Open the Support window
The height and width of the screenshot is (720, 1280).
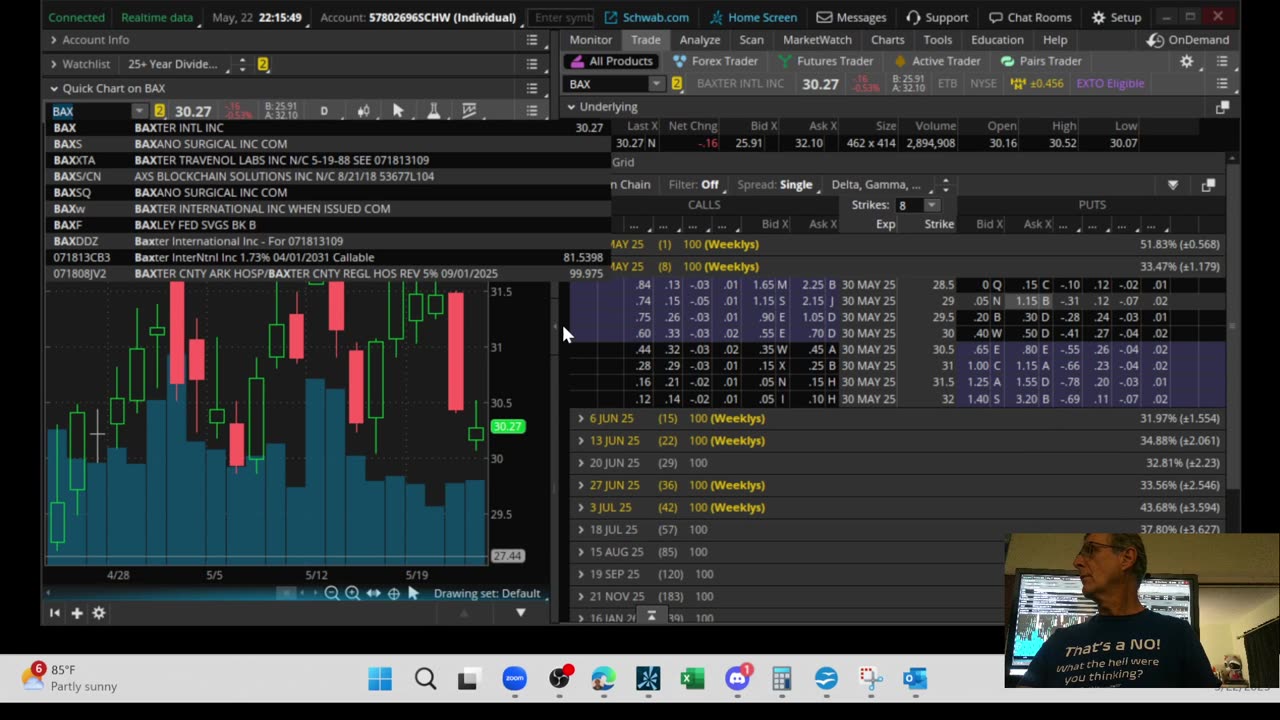[936, 17]
